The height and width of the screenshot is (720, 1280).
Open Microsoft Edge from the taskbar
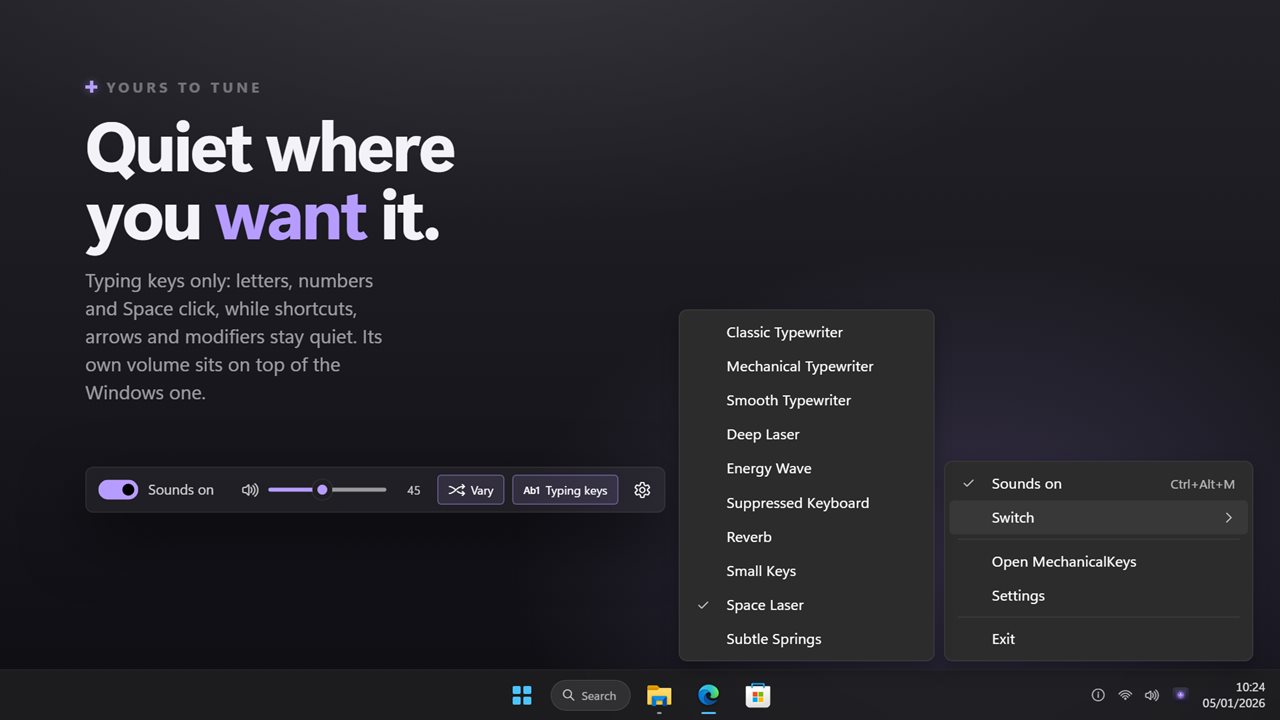(708, 695)
